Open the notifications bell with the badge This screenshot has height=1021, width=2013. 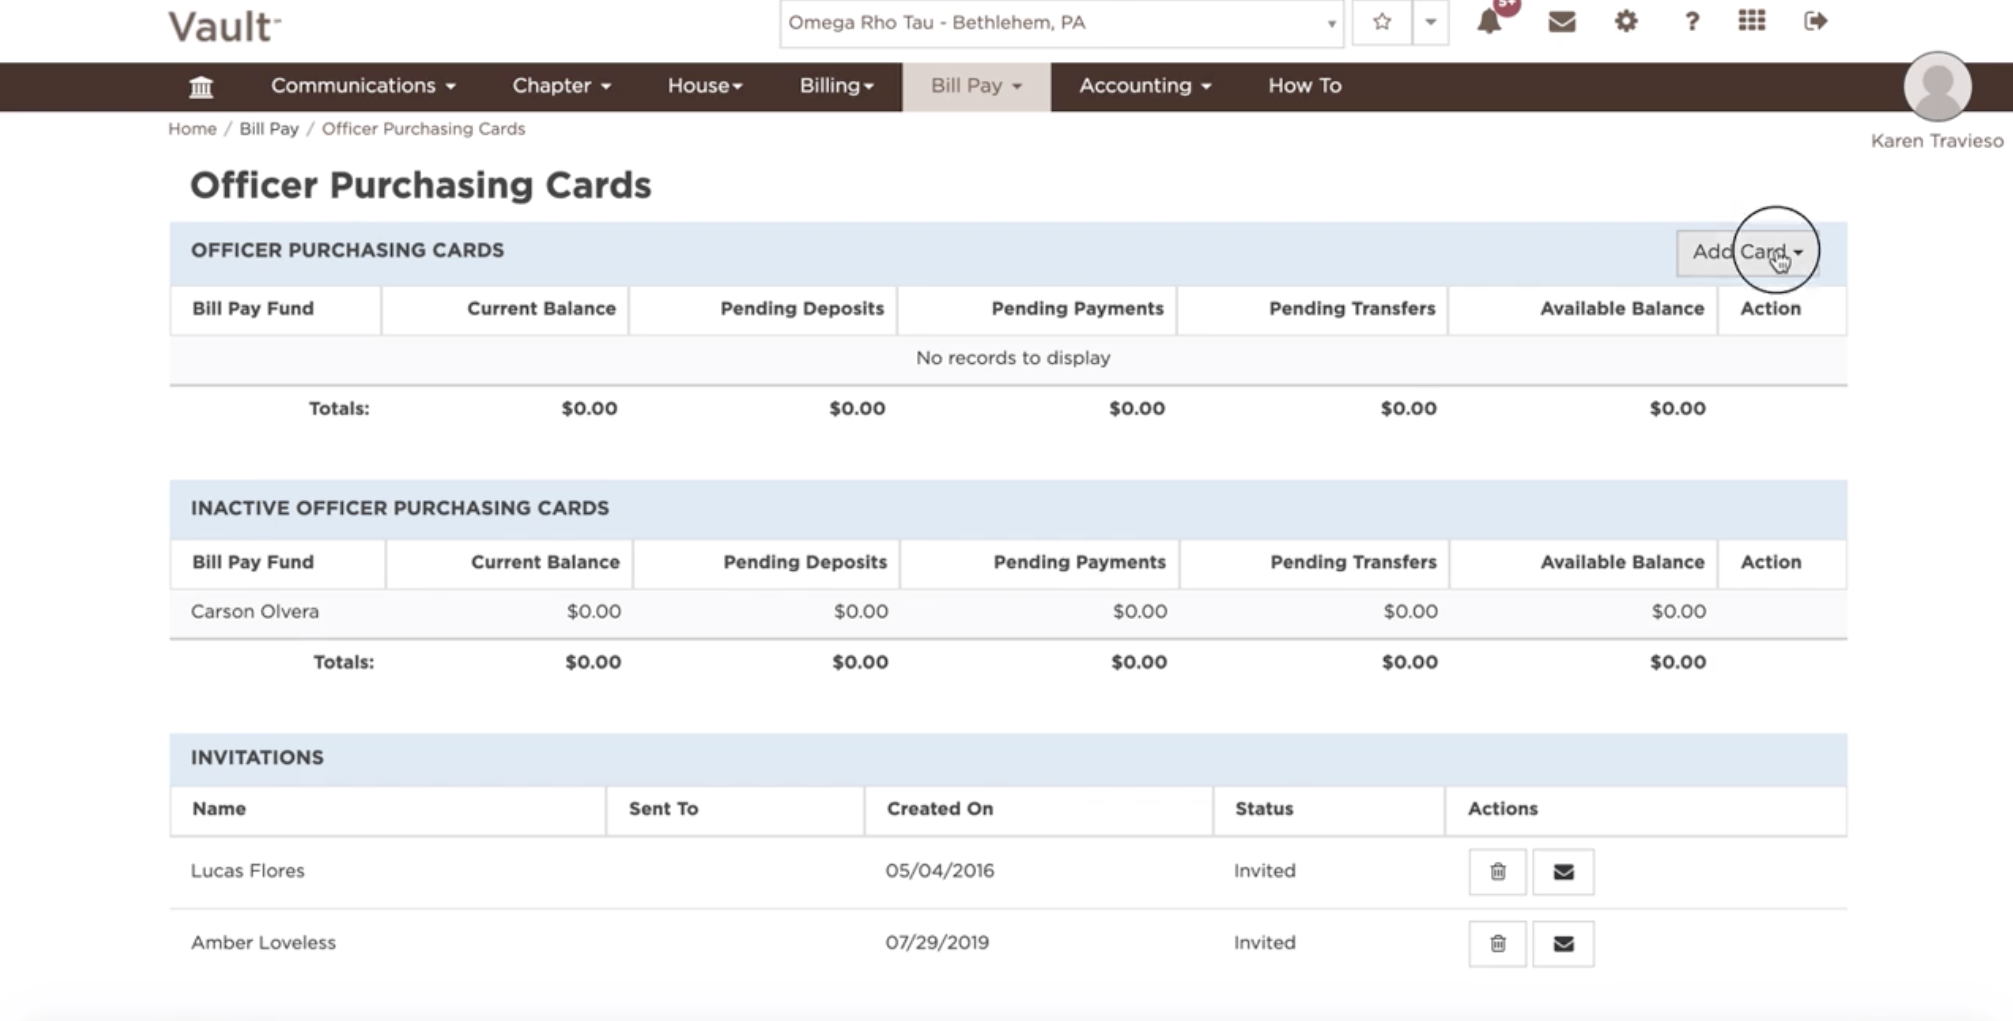[1489, 22]
